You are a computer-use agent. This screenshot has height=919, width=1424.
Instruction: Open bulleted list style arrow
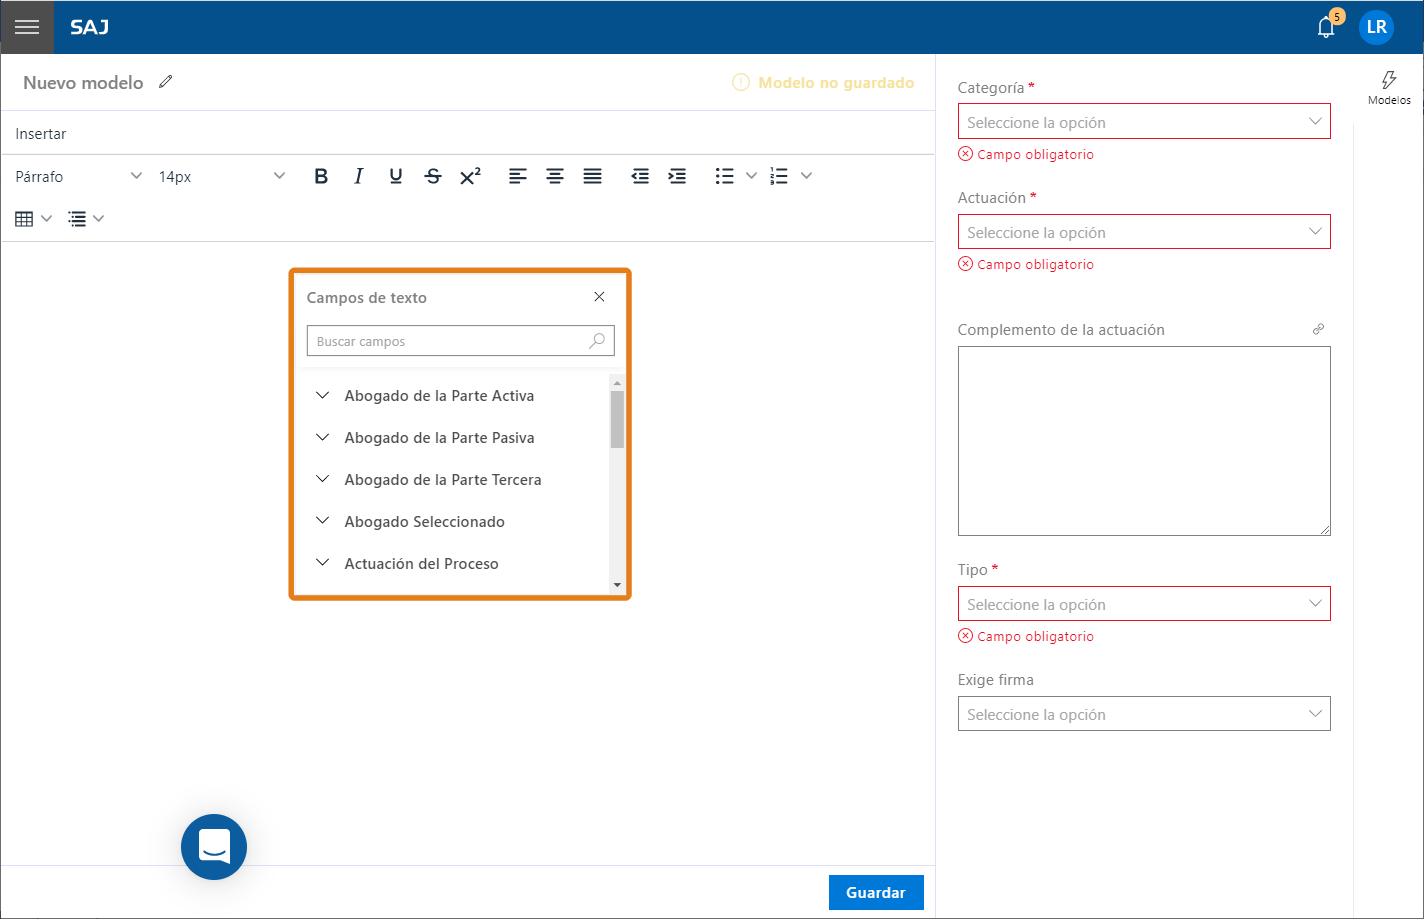pyautogui.click(x=751, y=176)
